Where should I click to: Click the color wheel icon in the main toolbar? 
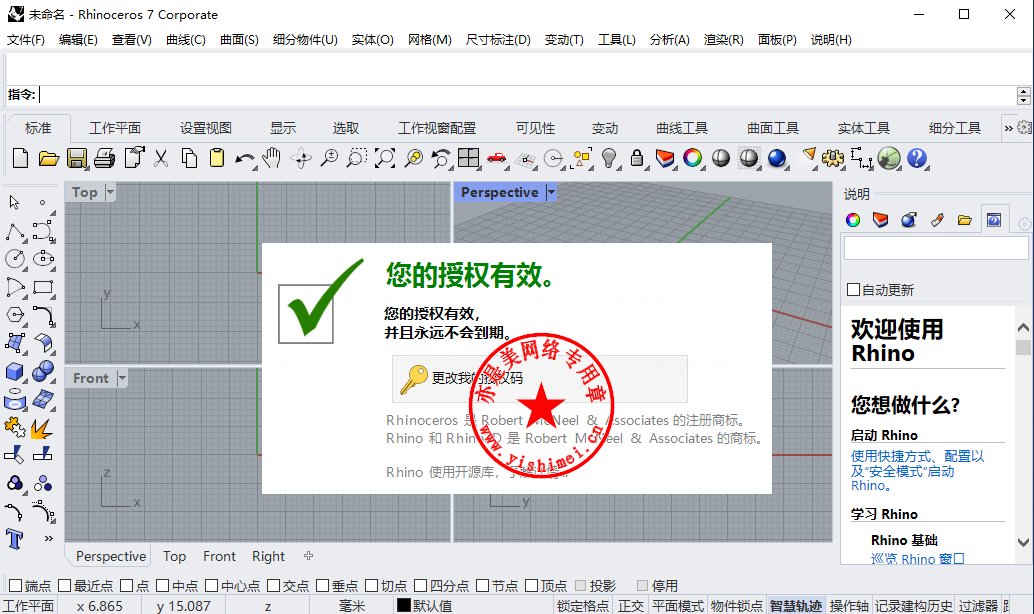point(692,158)
